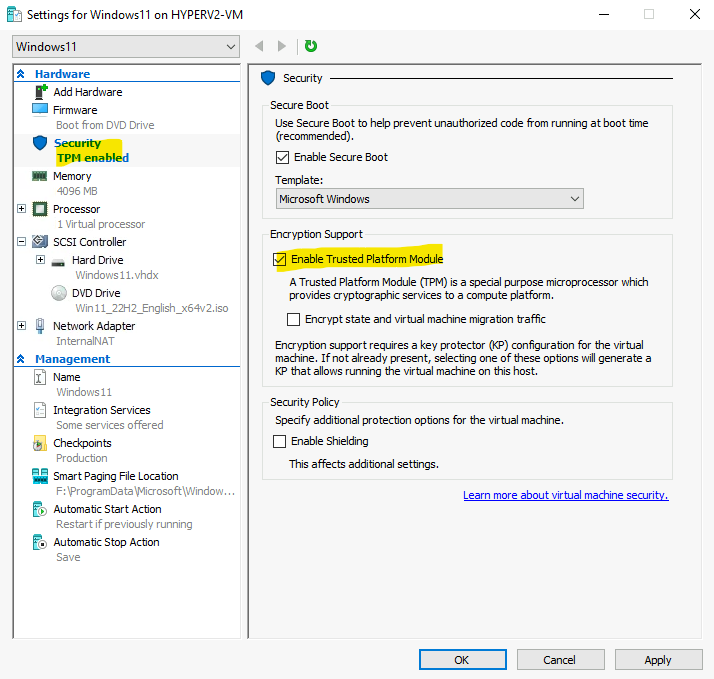Image resolution: width=714 pixels, height=679 pixels.
Task: Select Memory settings item
Action: 72,176
